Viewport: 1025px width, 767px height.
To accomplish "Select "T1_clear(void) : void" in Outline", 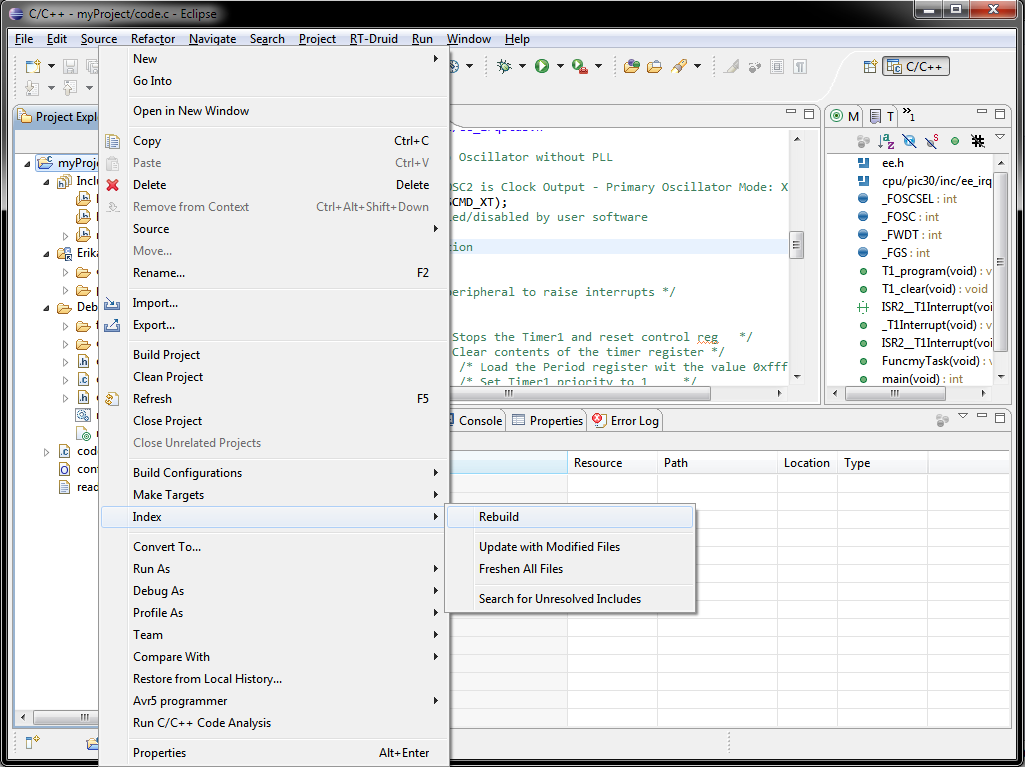I will (x=934, y=289).
